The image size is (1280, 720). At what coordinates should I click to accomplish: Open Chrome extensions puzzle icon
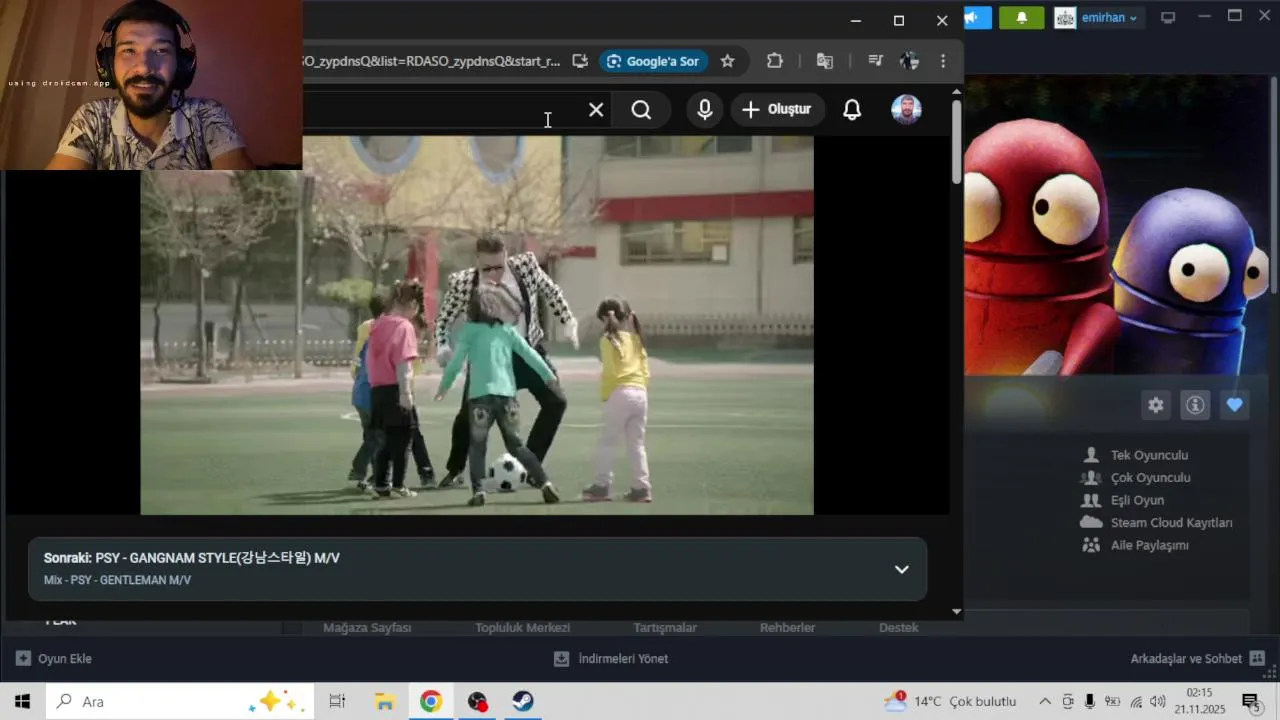pyautogui.click(x=775, y=61)
